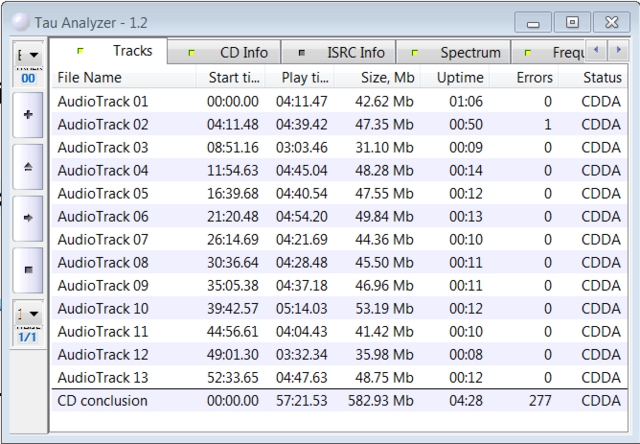Screen dimensions: 640x444
Task: Switch to the CD Info tab
Action: pos(232,52)
